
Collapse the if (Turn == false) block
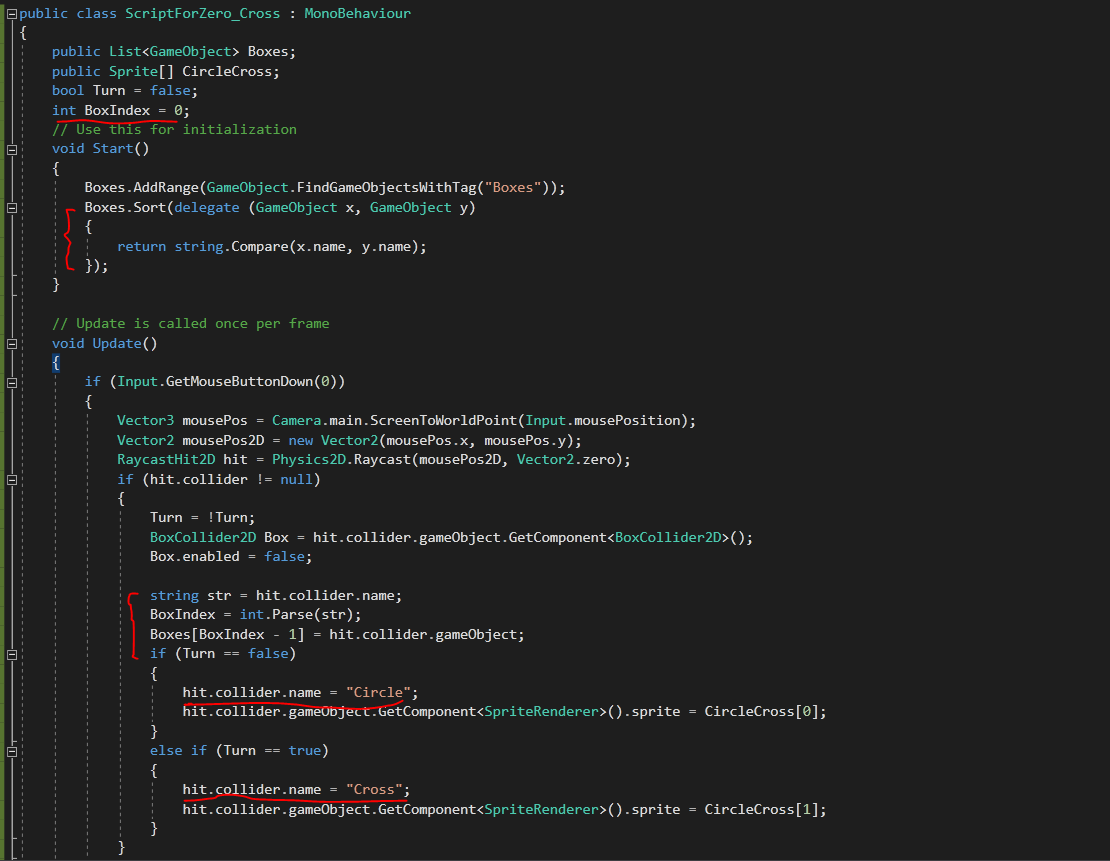pyautogui.click(x=11, y=655)
